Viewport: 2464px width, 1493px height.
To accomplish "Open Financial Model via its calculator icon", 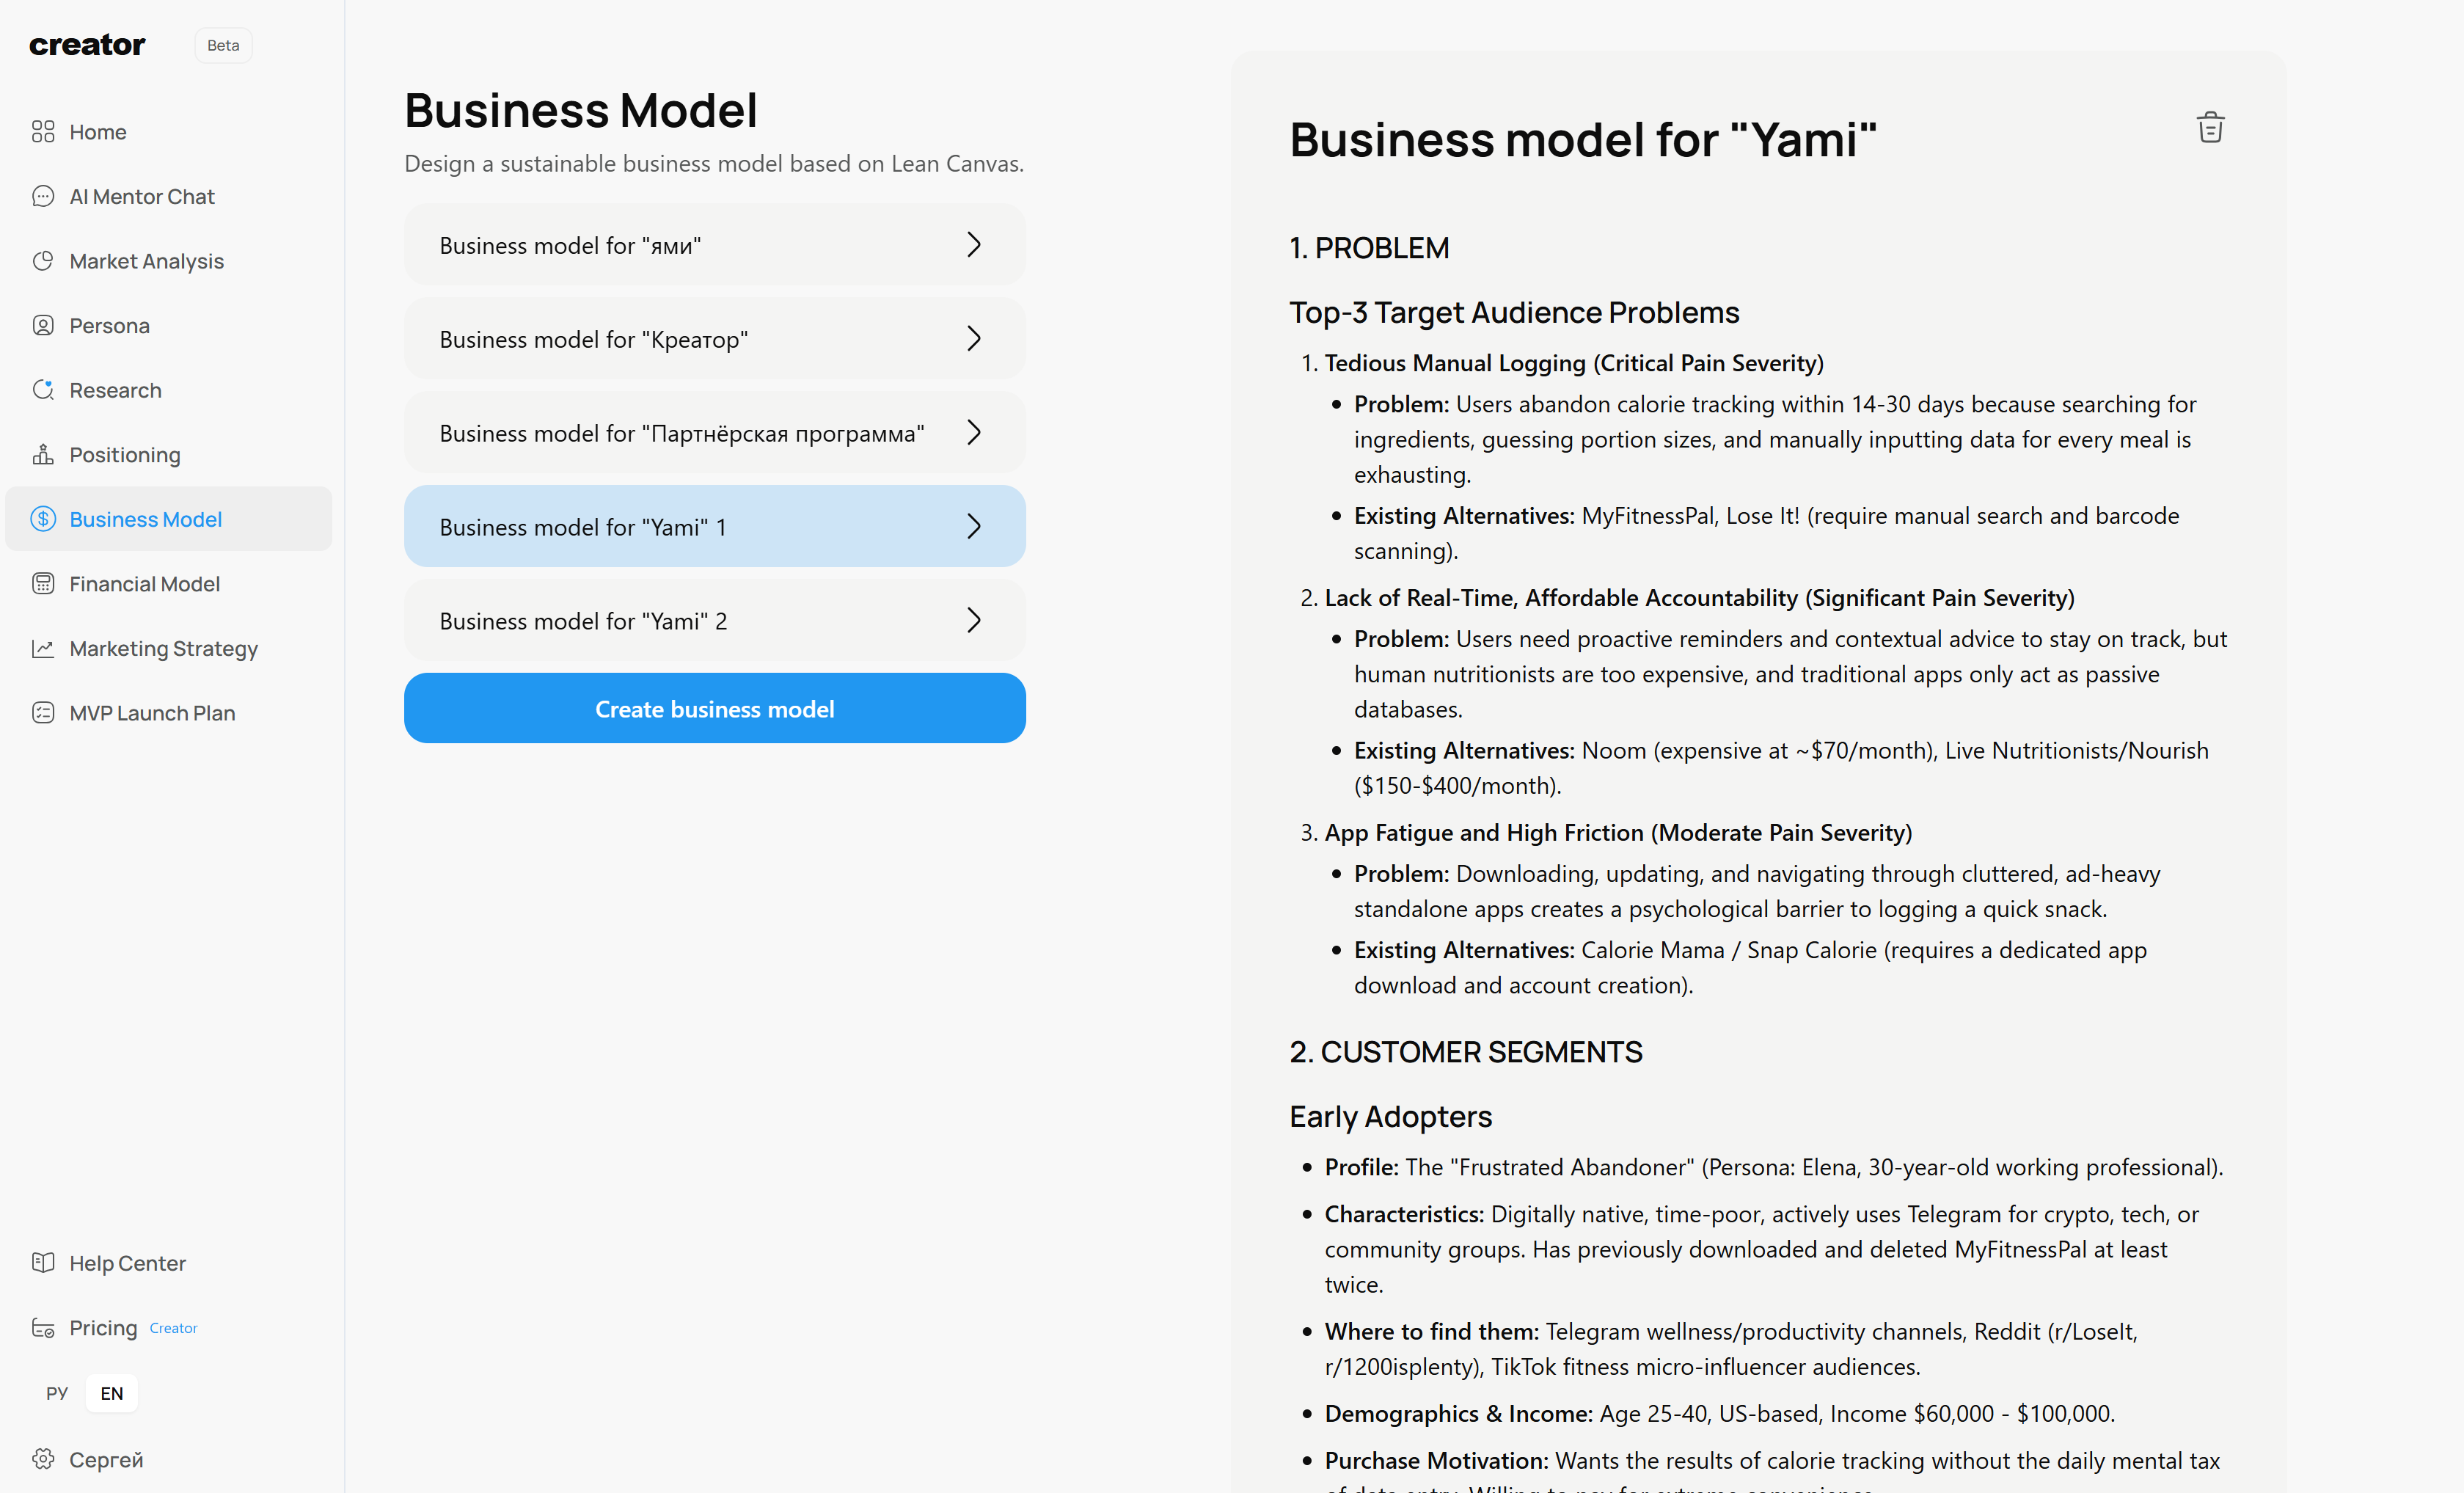I will (x=43, y=583).
